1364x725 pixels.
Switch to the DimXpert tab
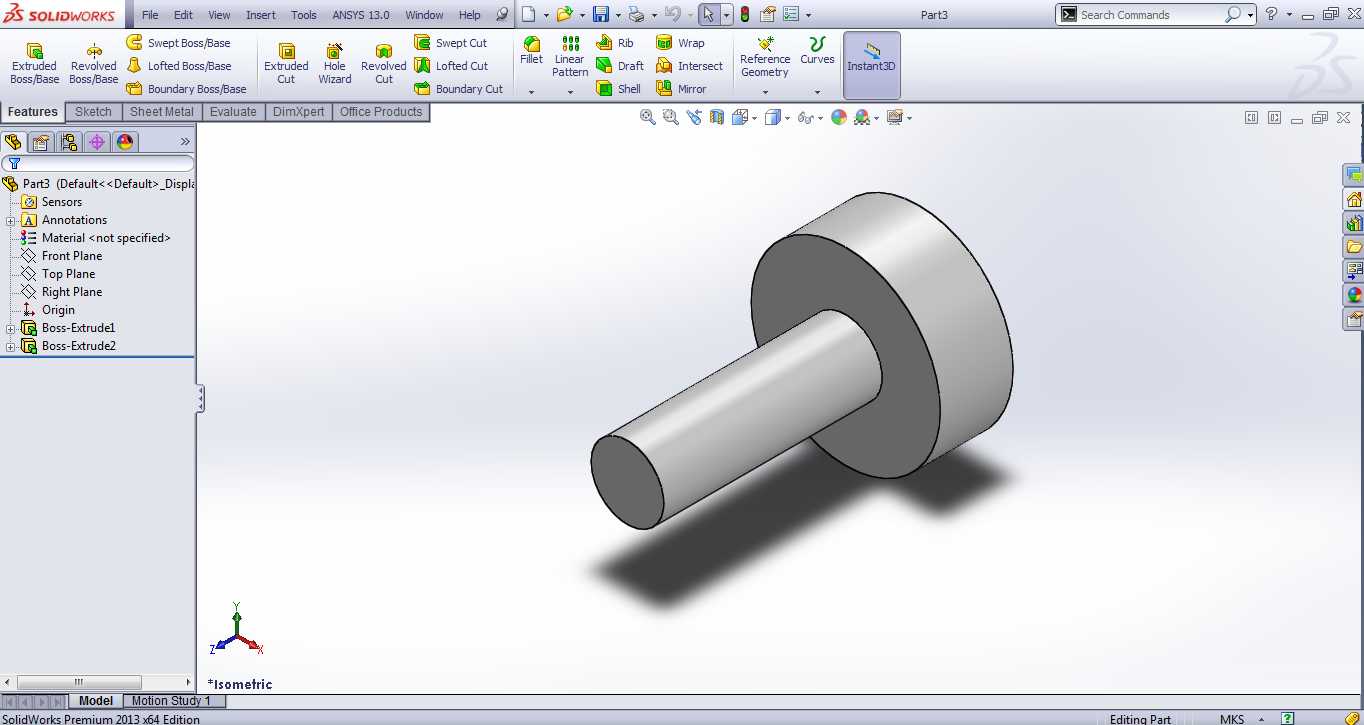(x=299, y=112)
